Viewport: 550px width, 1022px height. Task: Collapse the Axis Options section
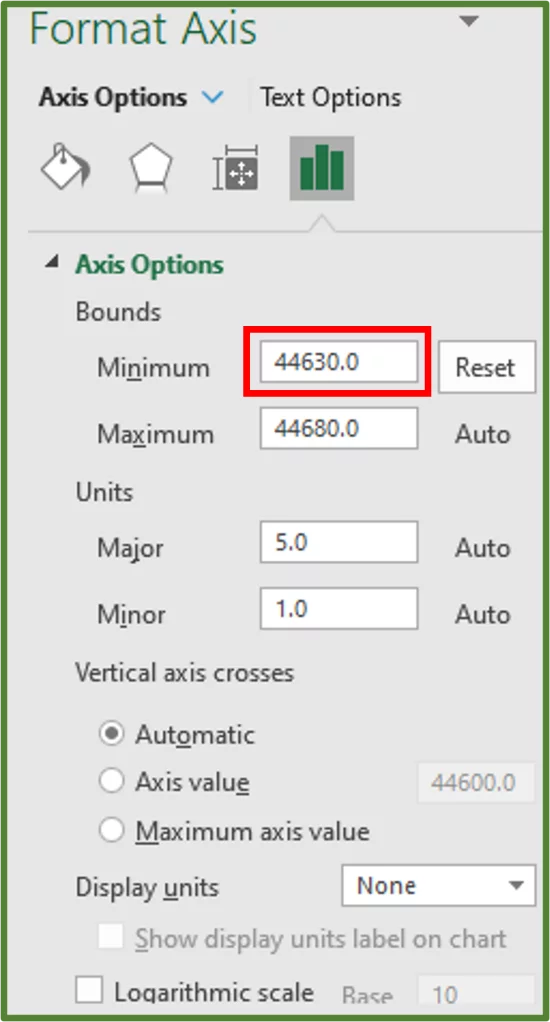point(52,263)
